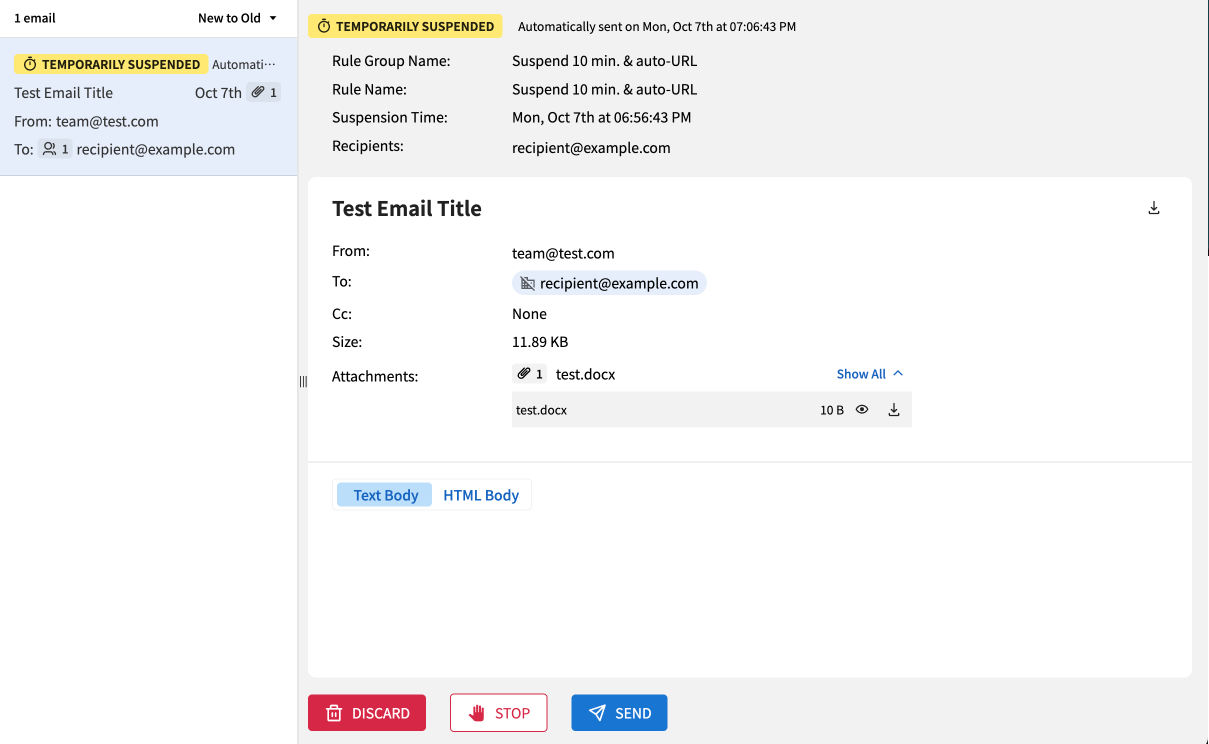The image size is (1209, 744).
Task: Download the test.docx attachment
Action: click(894, 409)
